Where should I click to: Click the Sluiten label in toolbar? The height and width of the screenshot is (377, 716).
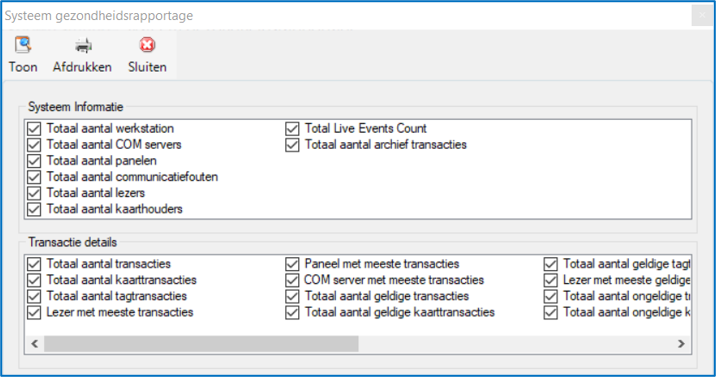click(147, 67)
